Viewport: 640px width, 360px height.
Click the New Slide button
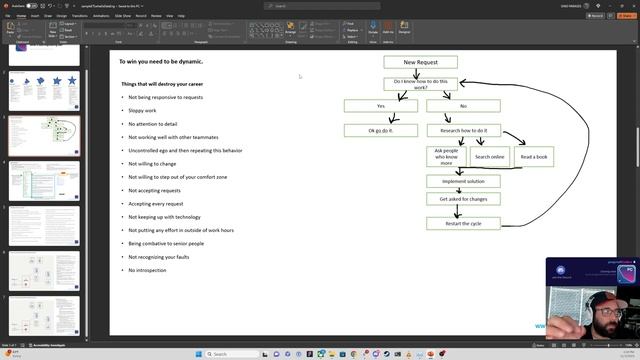pos(53,30)
